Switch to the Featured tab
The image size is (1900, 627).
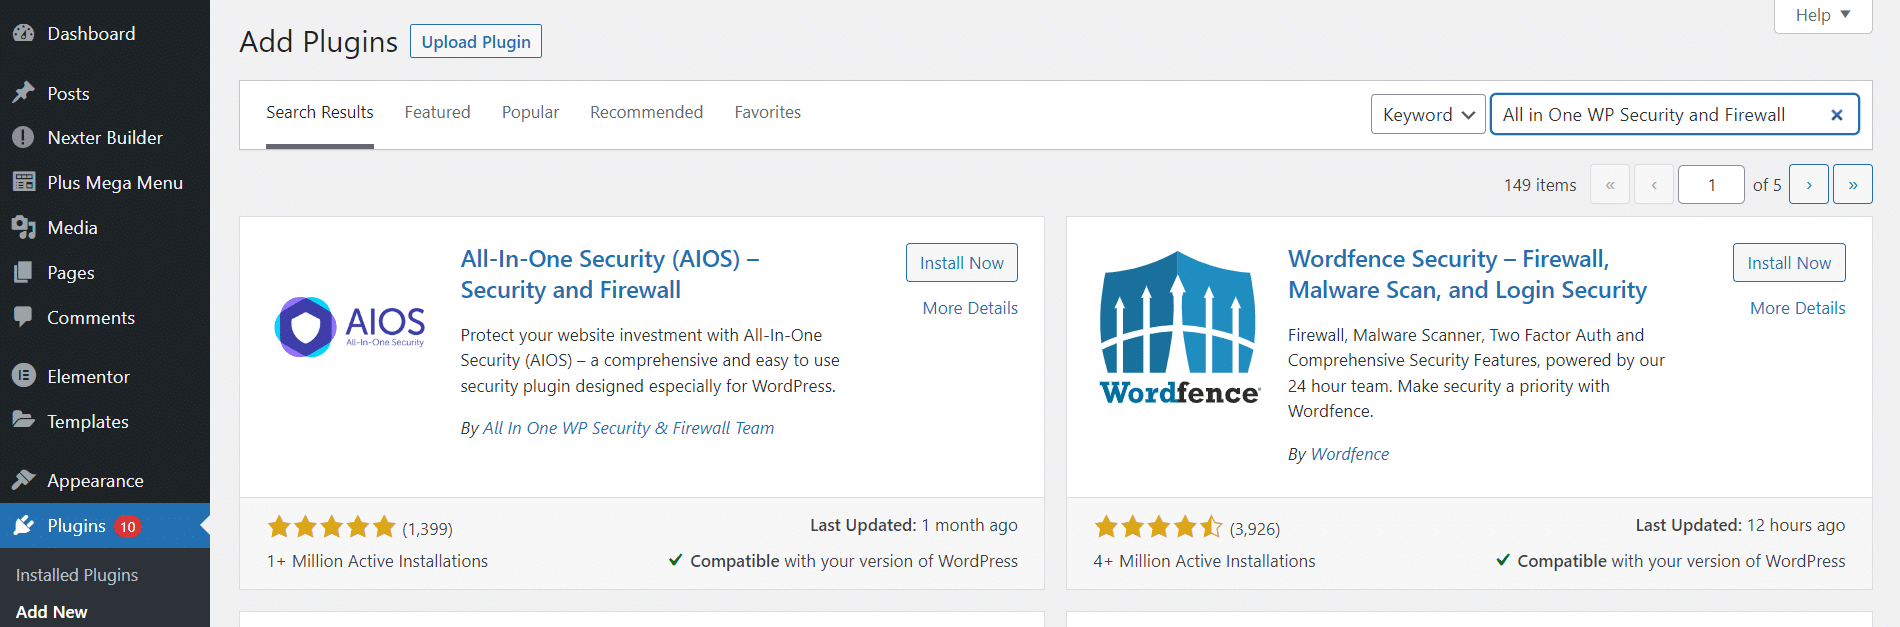(437, 112)
